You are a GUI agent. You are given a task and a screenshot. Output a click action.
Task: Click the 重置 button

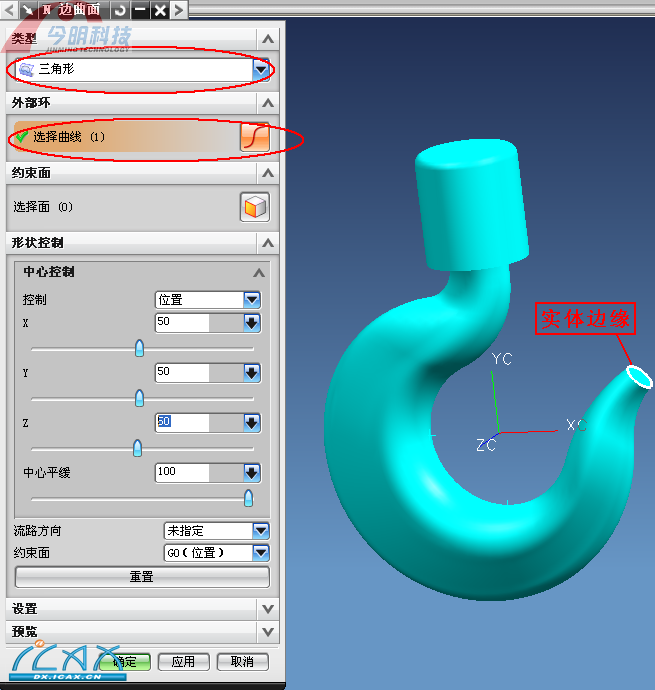142,577
